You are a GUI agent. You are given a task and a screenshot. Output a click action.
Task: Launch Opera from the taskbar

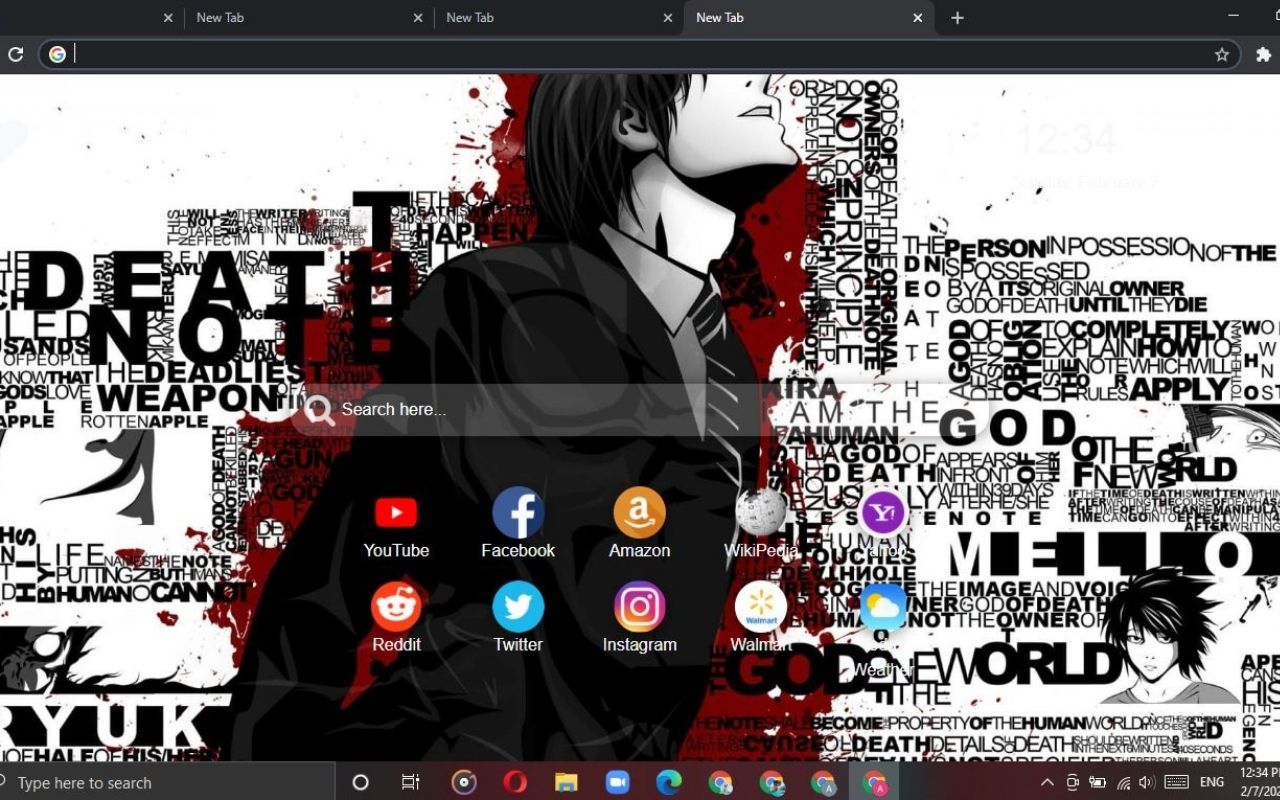coord(515,782)
